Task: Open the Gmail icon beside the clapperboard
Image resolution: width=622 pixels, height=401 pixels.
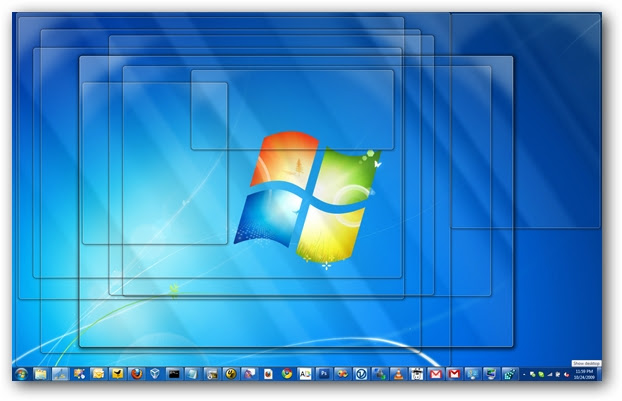Action: [436, 374]
